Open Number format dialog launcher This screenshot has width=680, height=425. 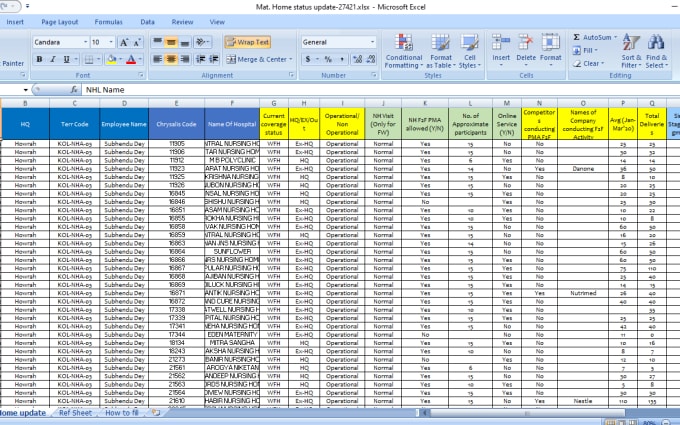click(x=373, y=75)
